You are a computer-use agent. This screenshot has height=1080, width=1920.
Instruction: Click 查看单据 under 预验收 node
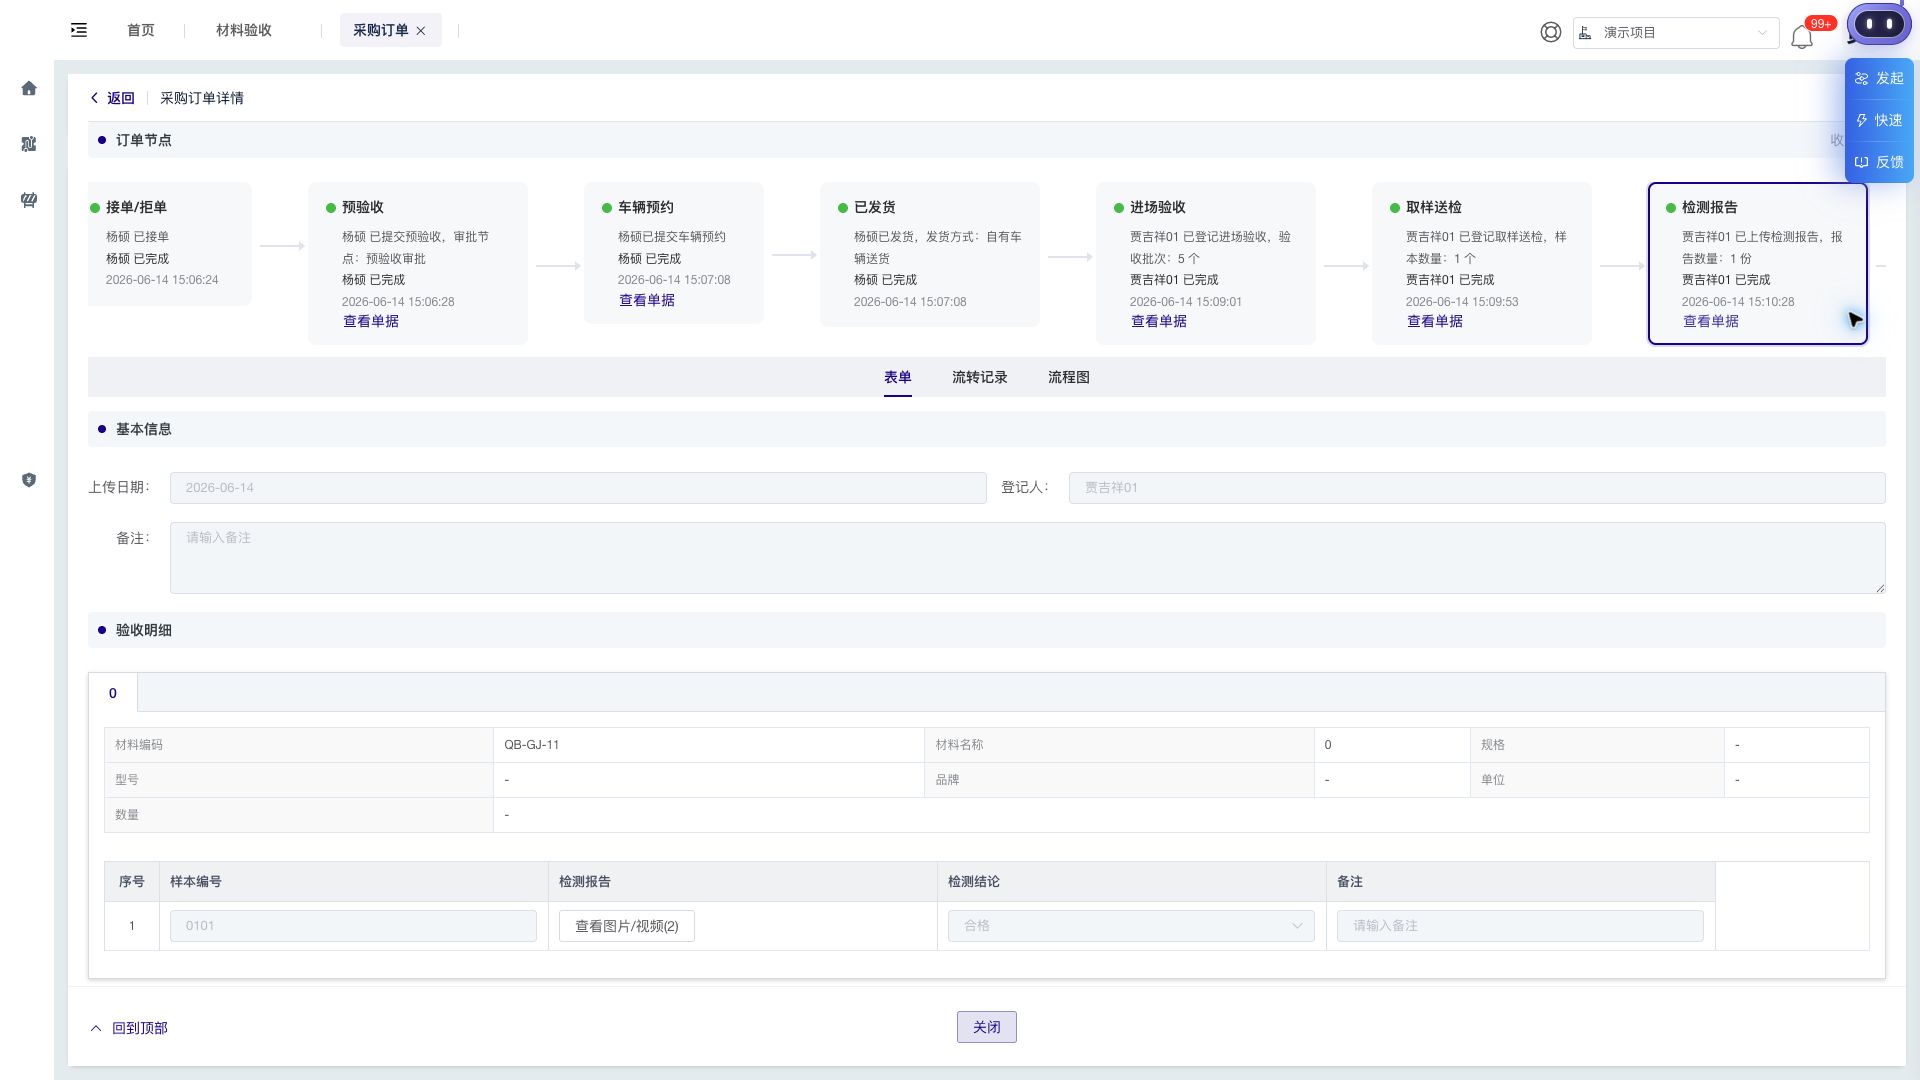click(x=371, y=321)
